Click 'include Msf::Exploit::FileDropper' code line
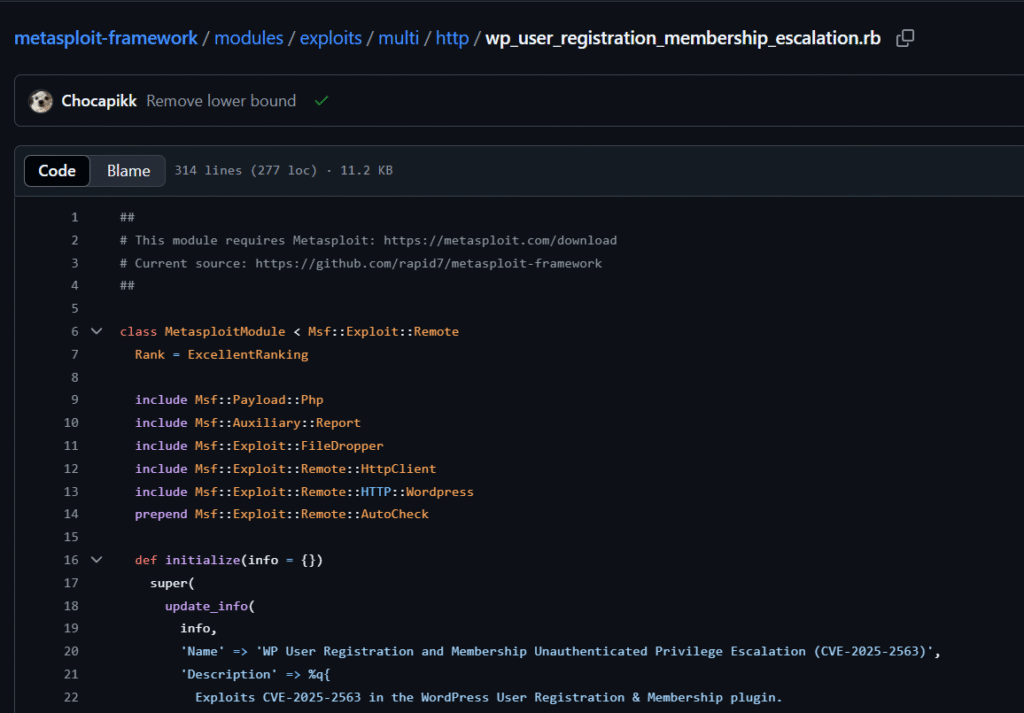The width and height of the screenshot is (1024, 713). pyautogui.click(x=259, y=446)
